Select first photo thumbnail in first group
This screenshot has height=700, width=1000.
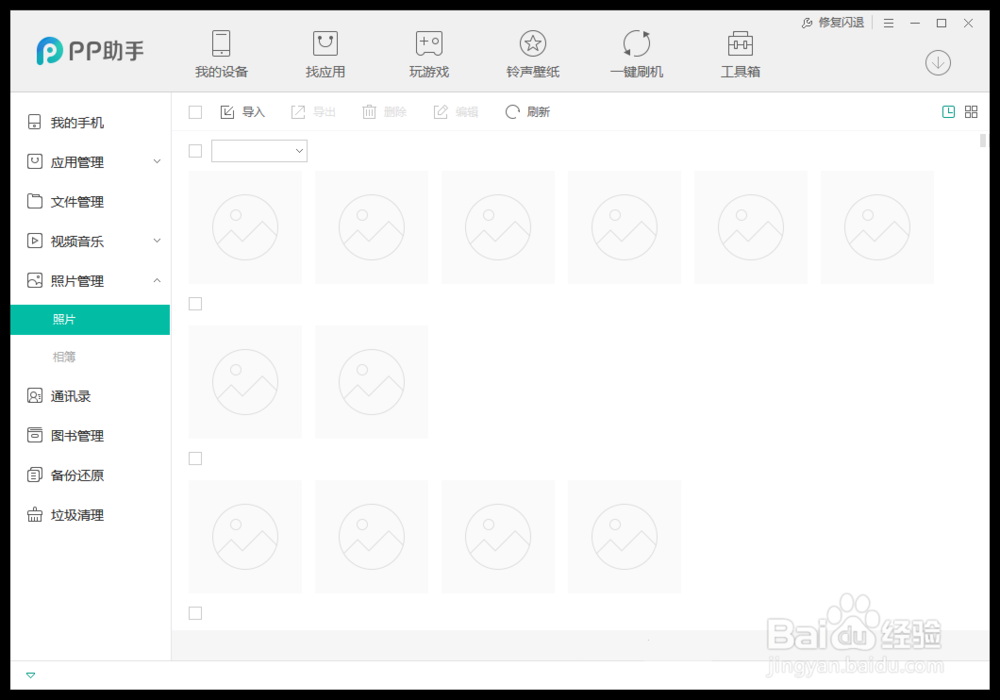pyautogui.click(x=246, y=227)
